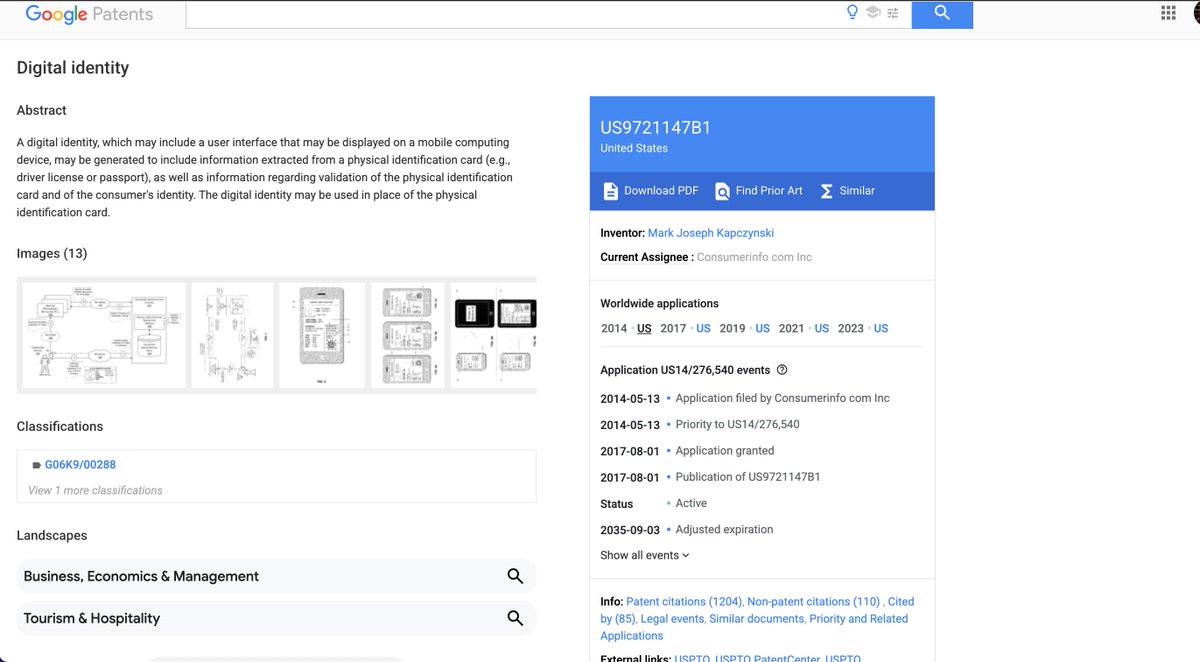Screen dimensions: 1200x662
Task: Open the Similar documents link
Action: tap(756, 619)
